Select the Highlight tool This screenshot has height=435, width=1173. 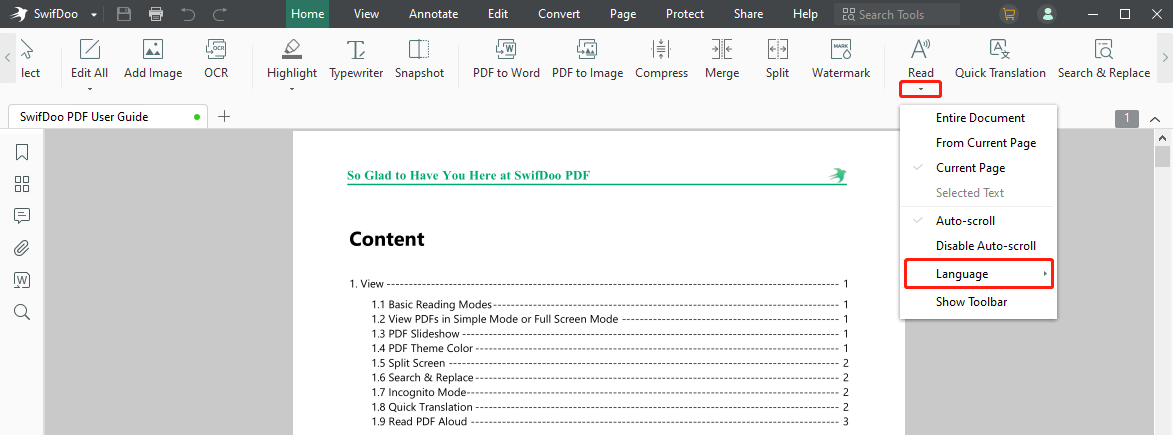tap(292, 58)
